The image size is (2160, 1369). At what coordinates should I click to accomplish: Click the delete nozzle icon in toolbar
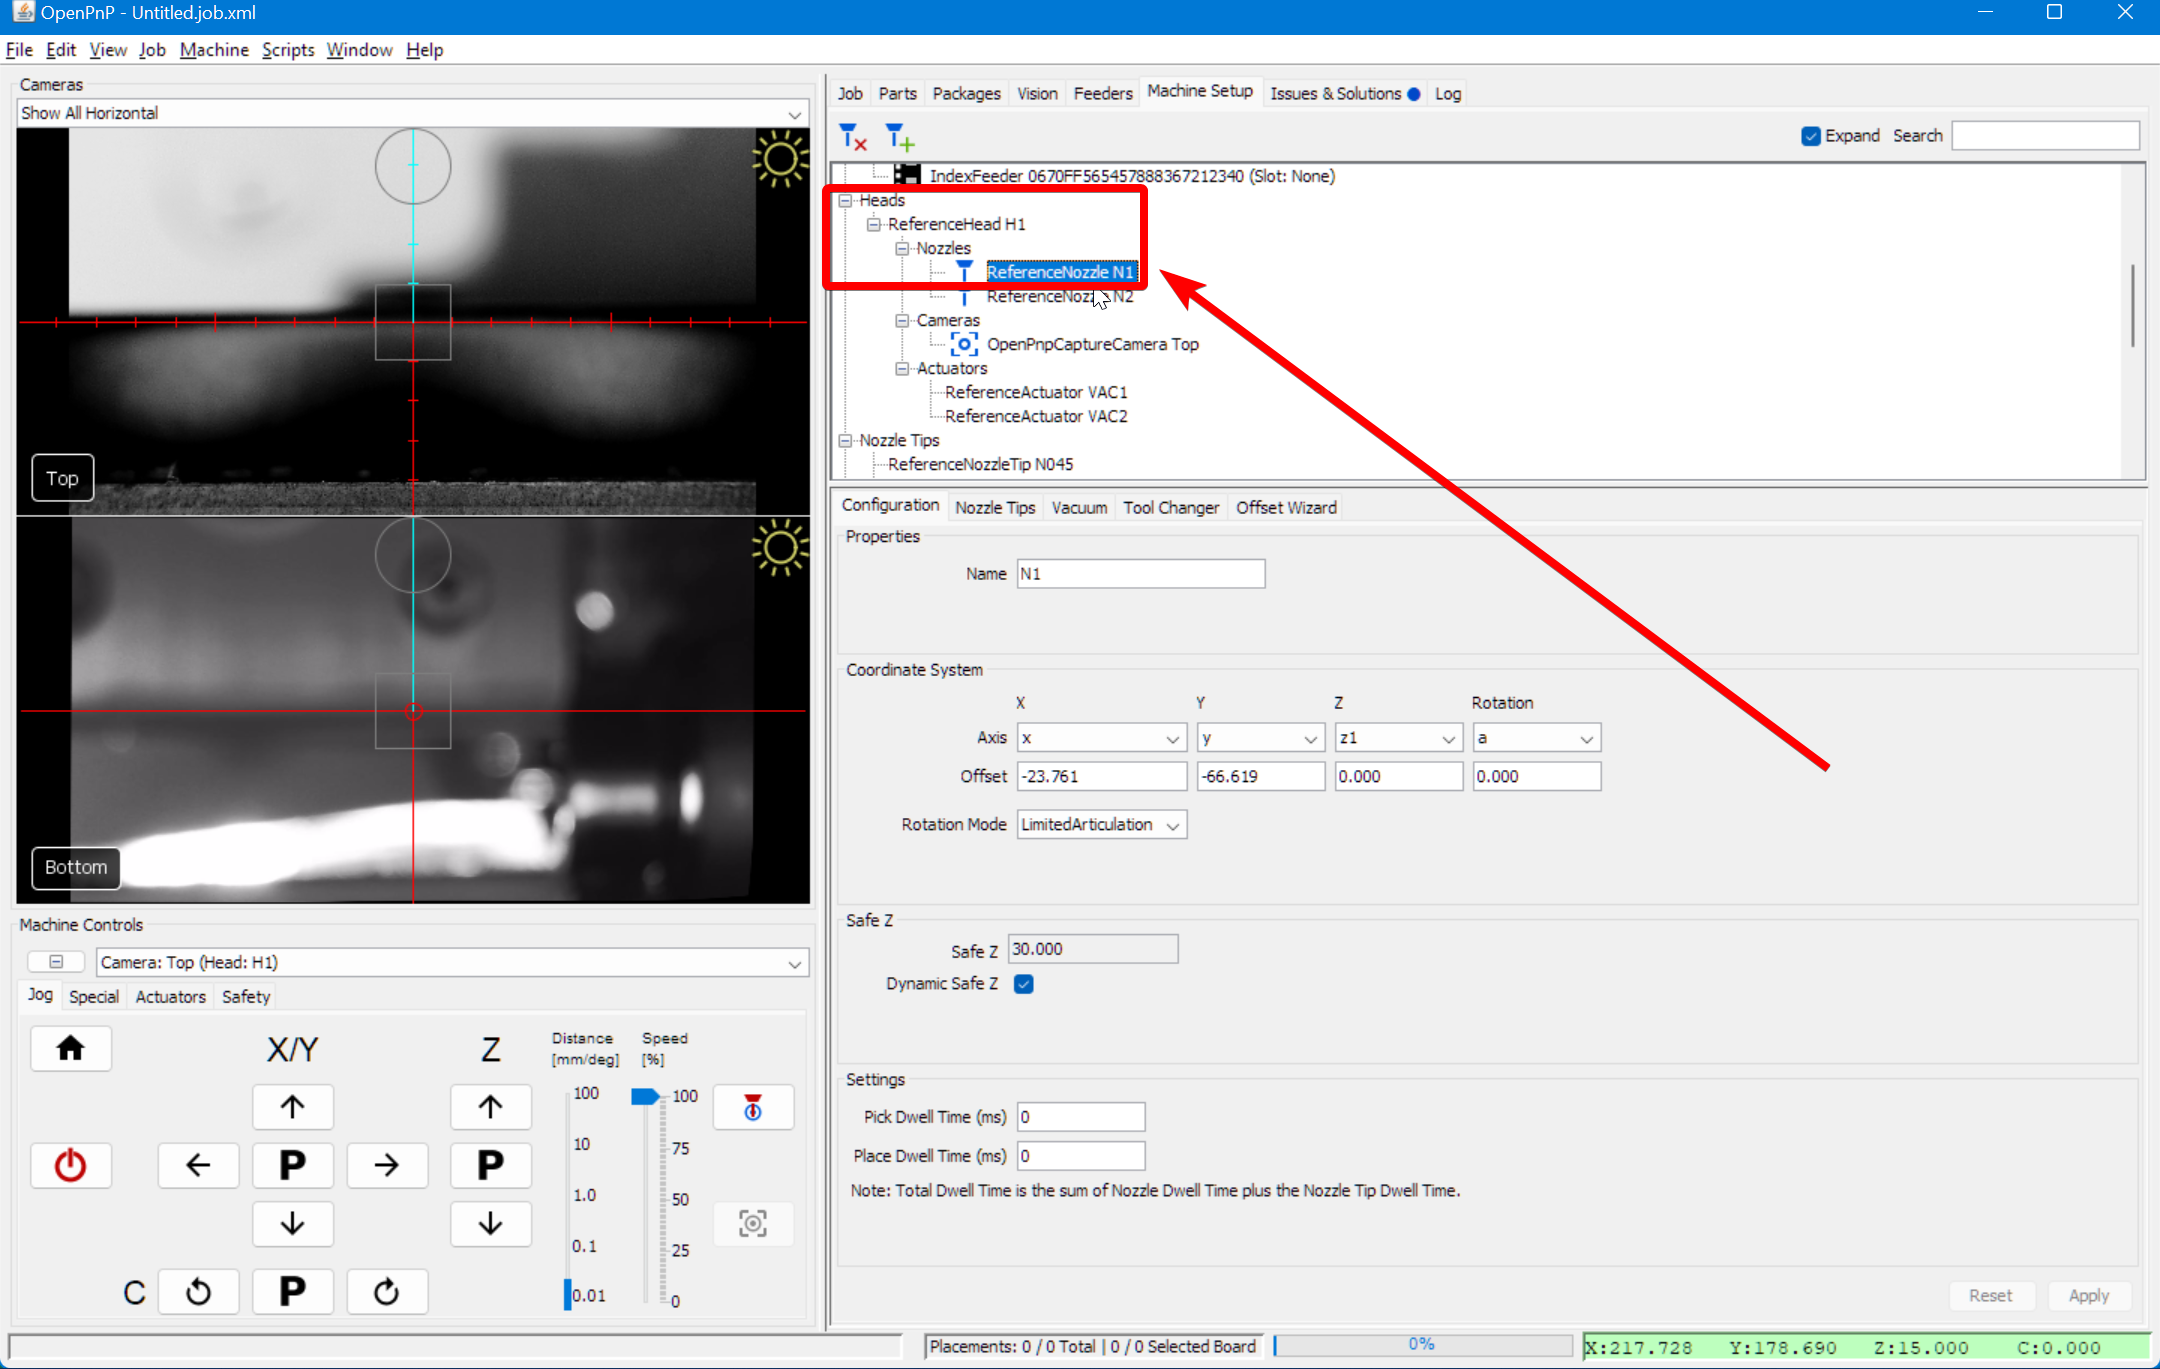852,136
